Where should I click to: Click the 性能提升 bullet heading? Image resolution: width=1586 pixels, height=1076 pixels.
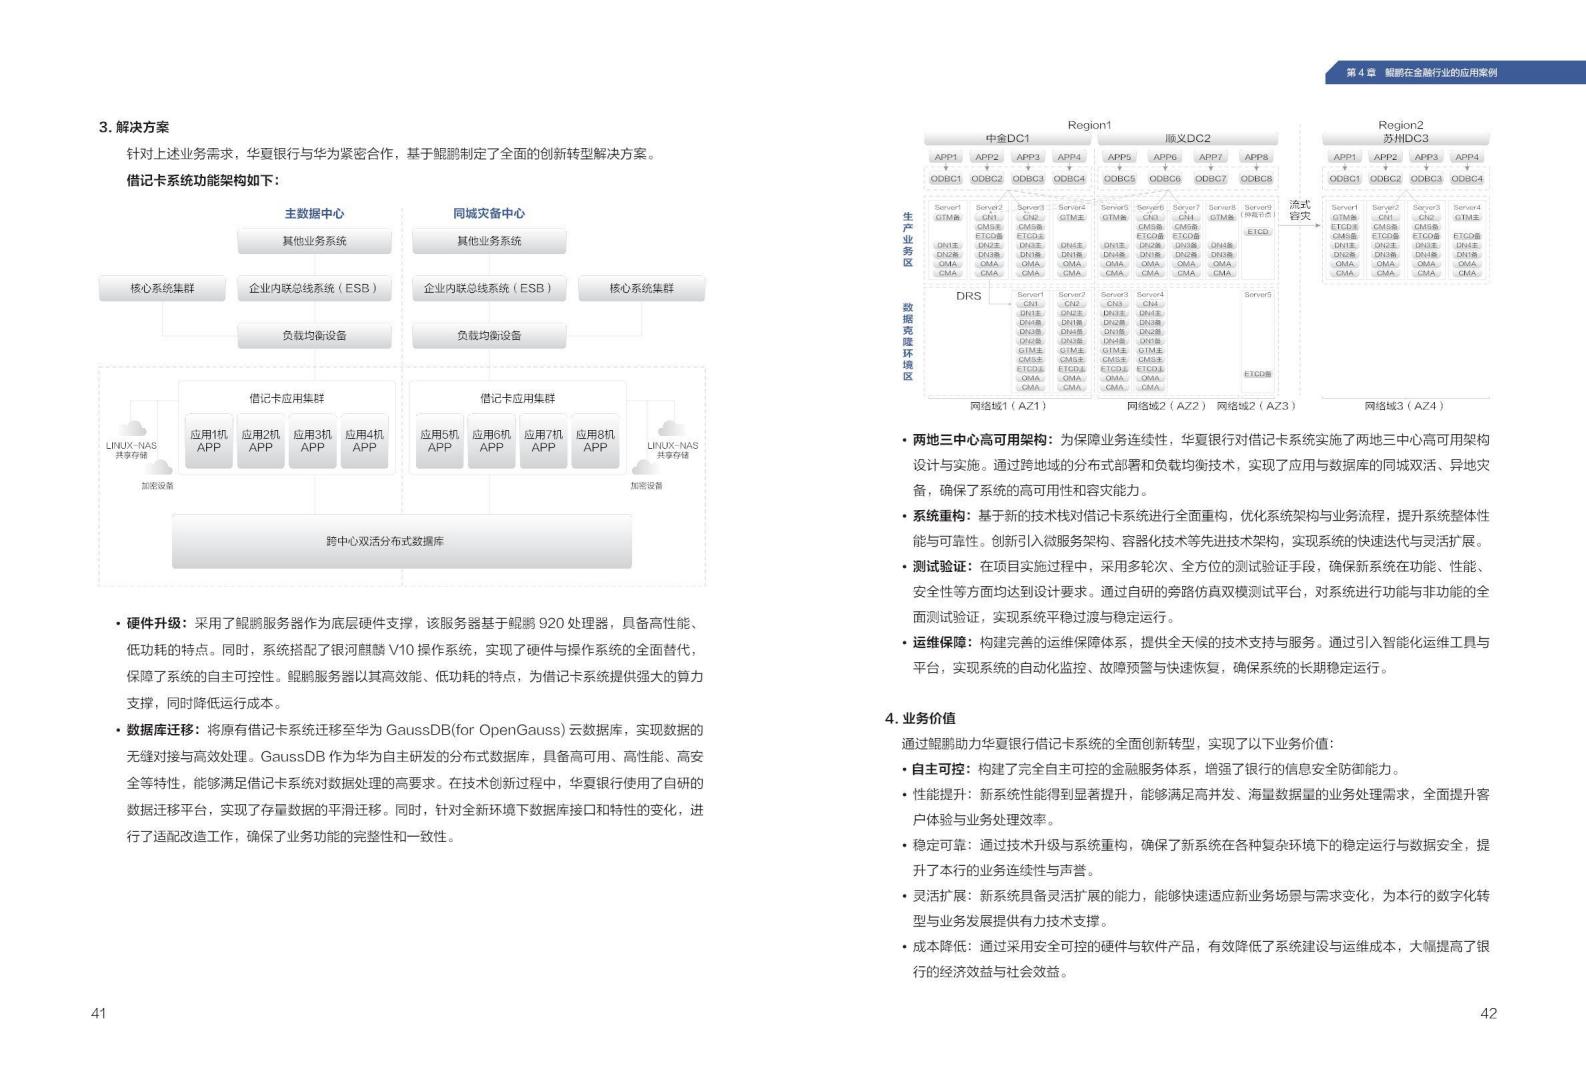(940, 794)
